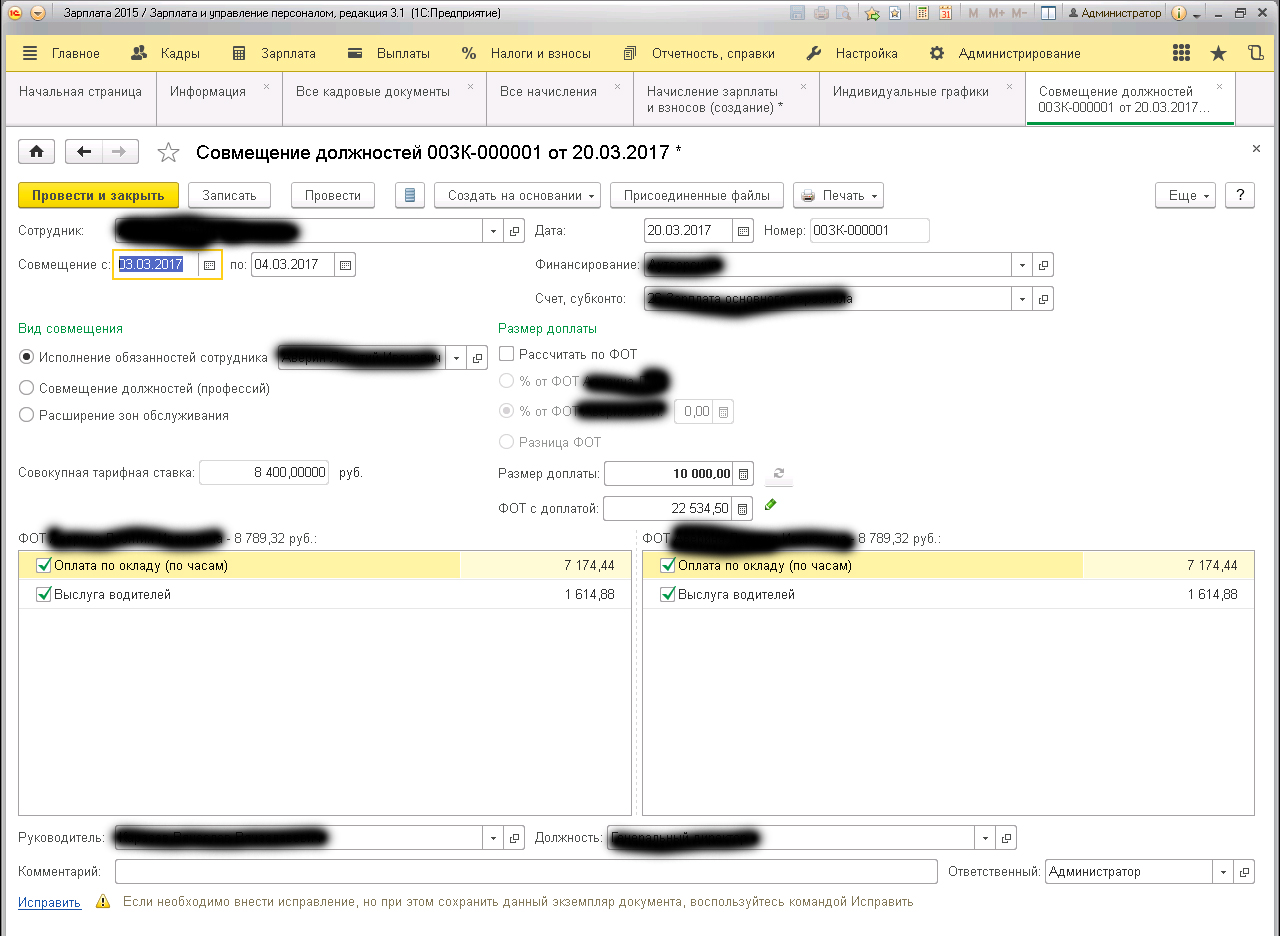Add document to favorites with star outline icon
Viewport: 1280px width, 936px height.
click(169, 152)
